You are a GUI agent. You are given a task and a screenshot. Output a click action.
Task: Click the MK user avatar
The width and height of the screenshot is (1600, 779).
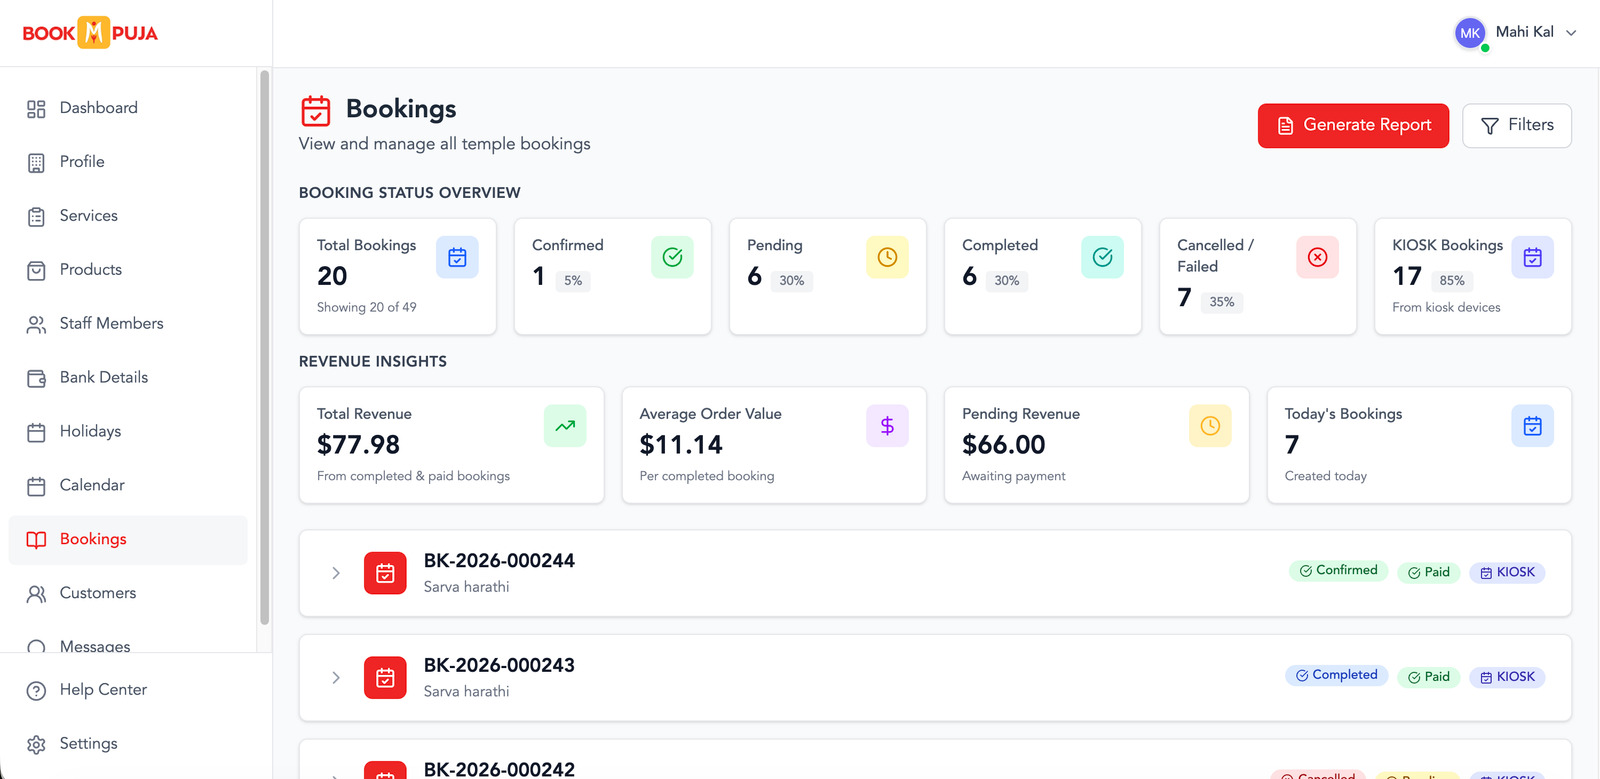point(1469,33)
